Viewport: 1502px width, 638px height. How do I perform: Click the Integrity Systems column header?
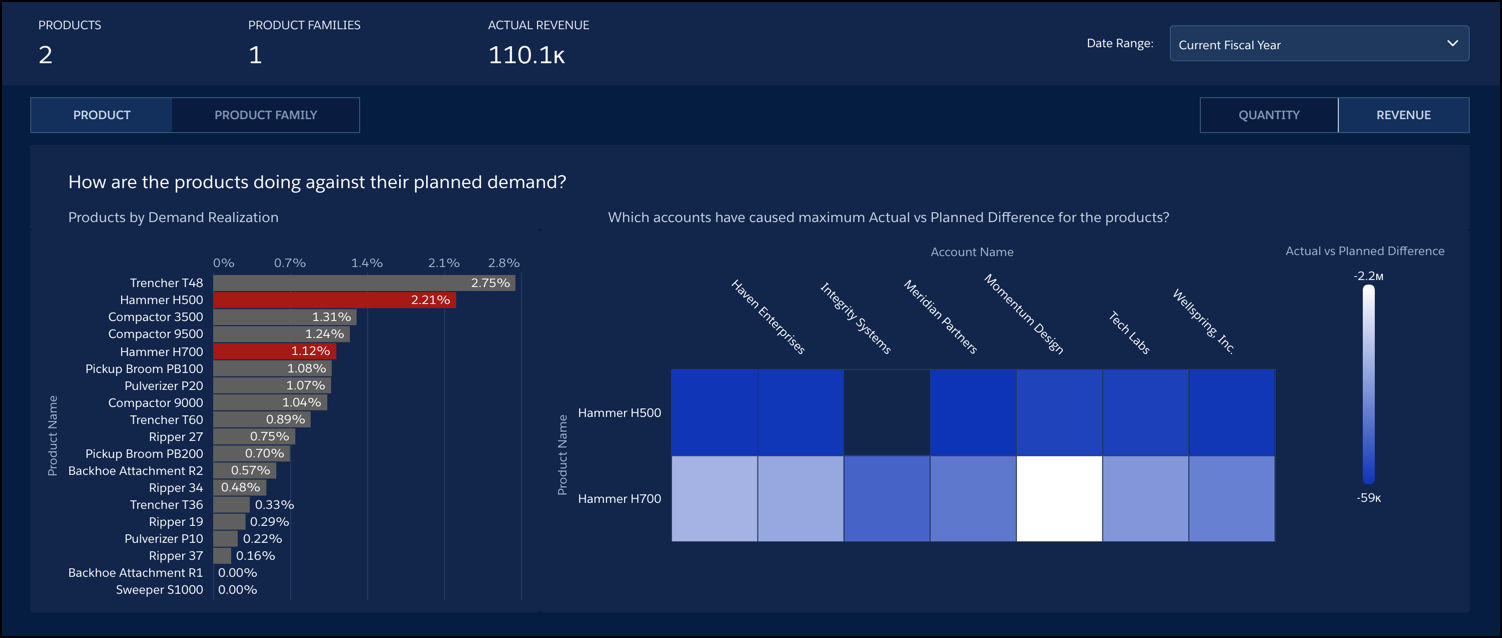(855, 318)
